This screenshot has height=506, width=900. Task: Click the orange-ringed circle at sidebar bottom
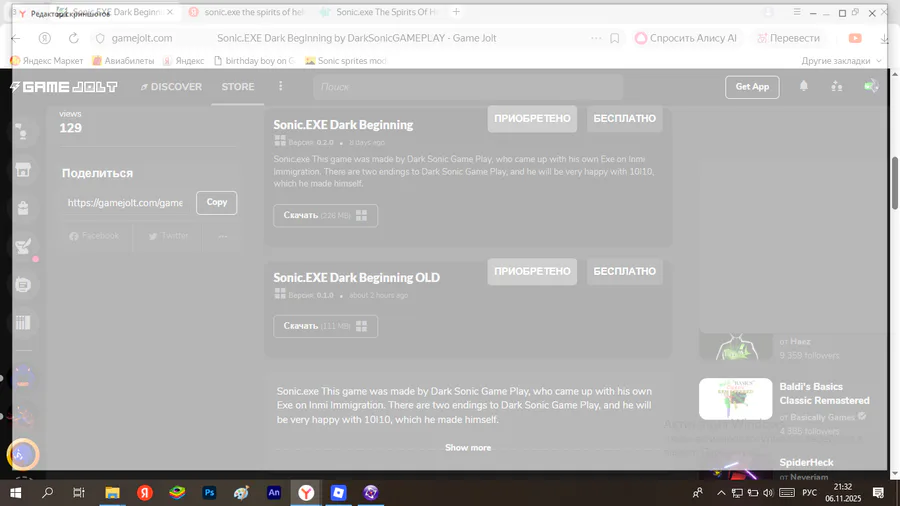pyautogui.click(x=23, y=455)
